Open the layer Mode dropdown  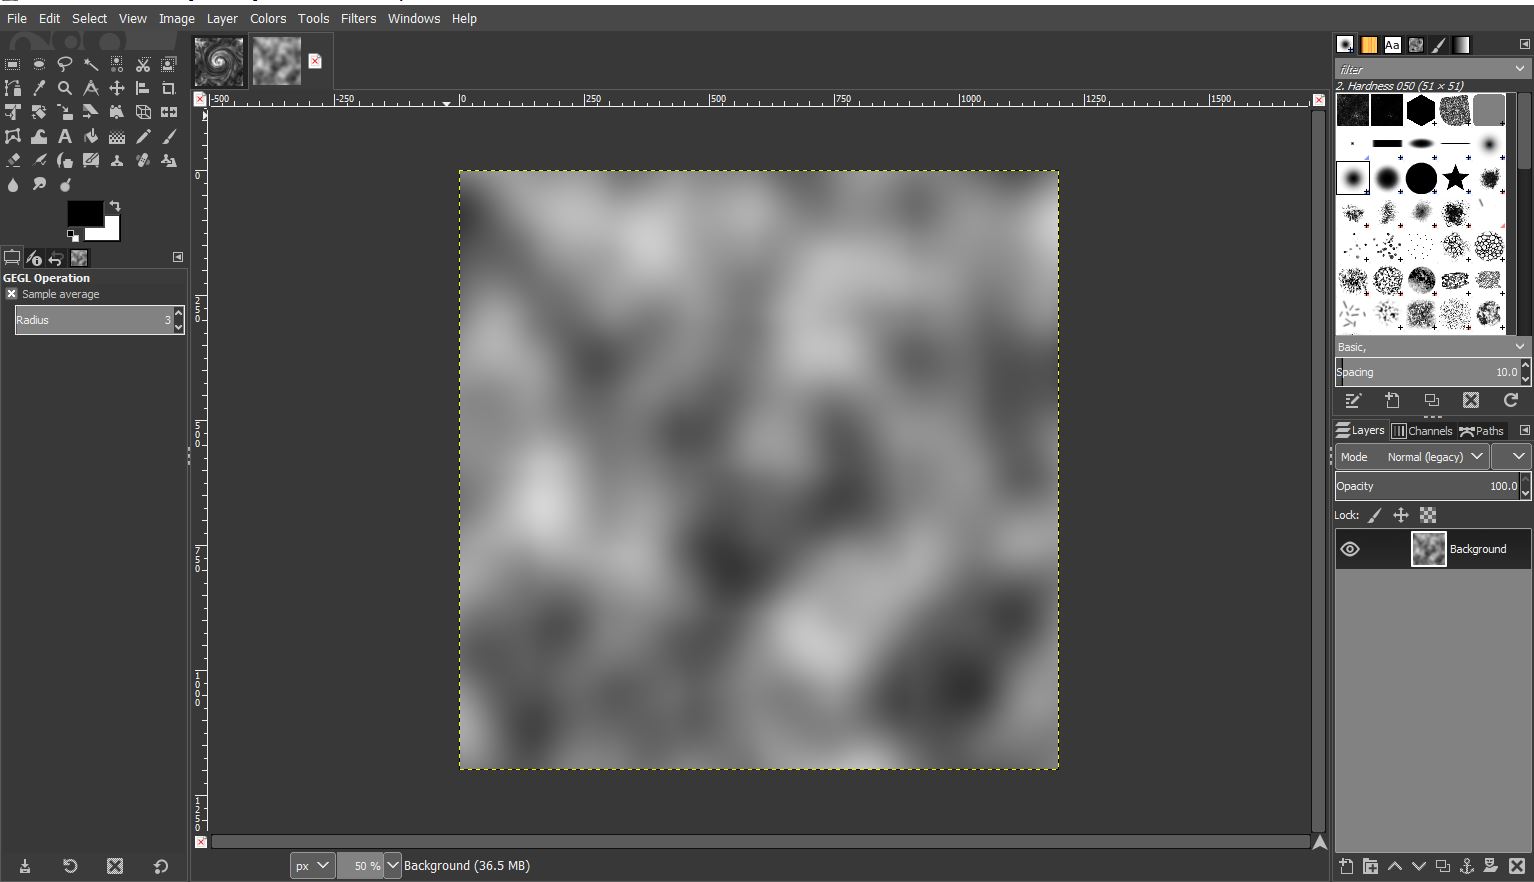click(1412, 457)
